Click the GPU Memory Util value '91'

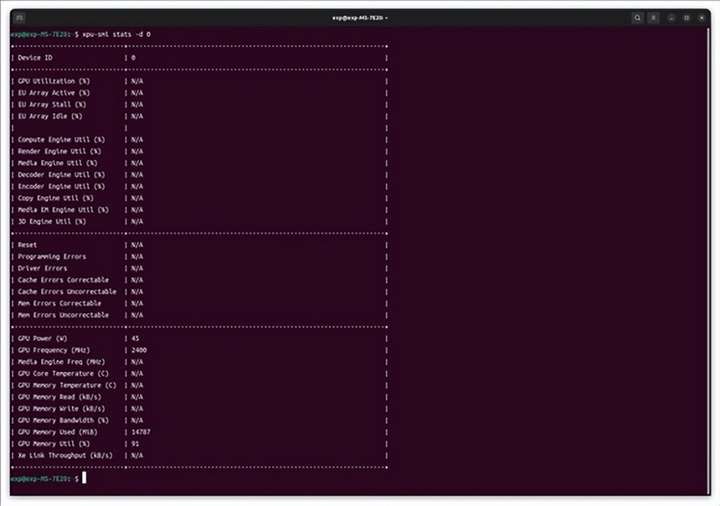tap(135, 444)
